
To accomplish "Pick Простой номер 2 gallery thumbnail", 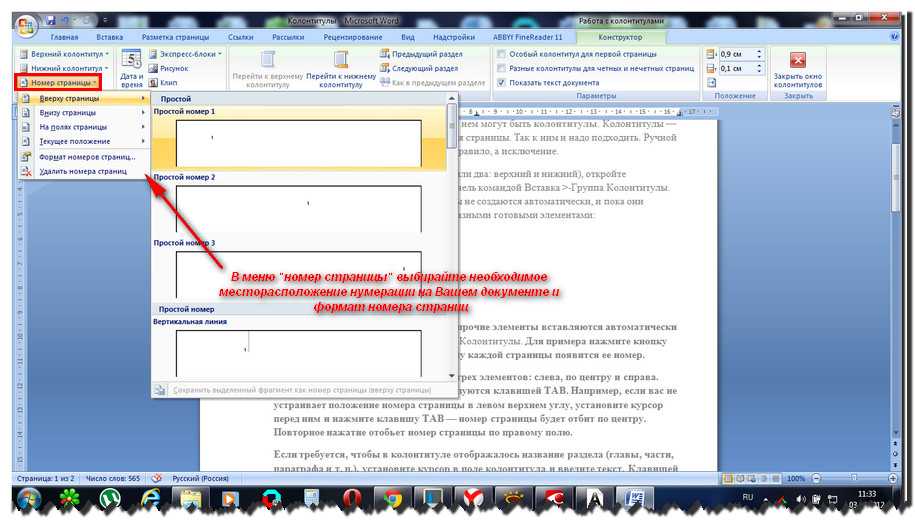I will click(298, 208).
